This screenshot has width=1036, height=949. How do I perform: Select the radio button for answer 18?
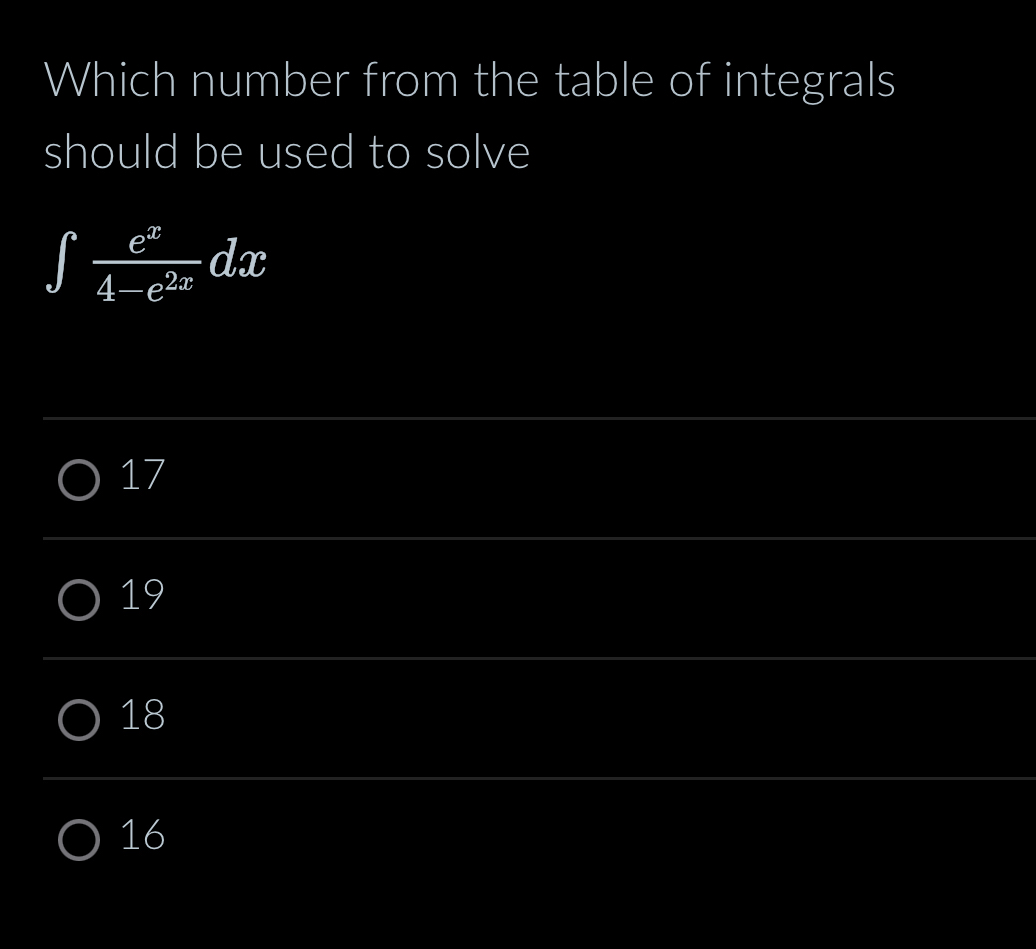point(78,722)
